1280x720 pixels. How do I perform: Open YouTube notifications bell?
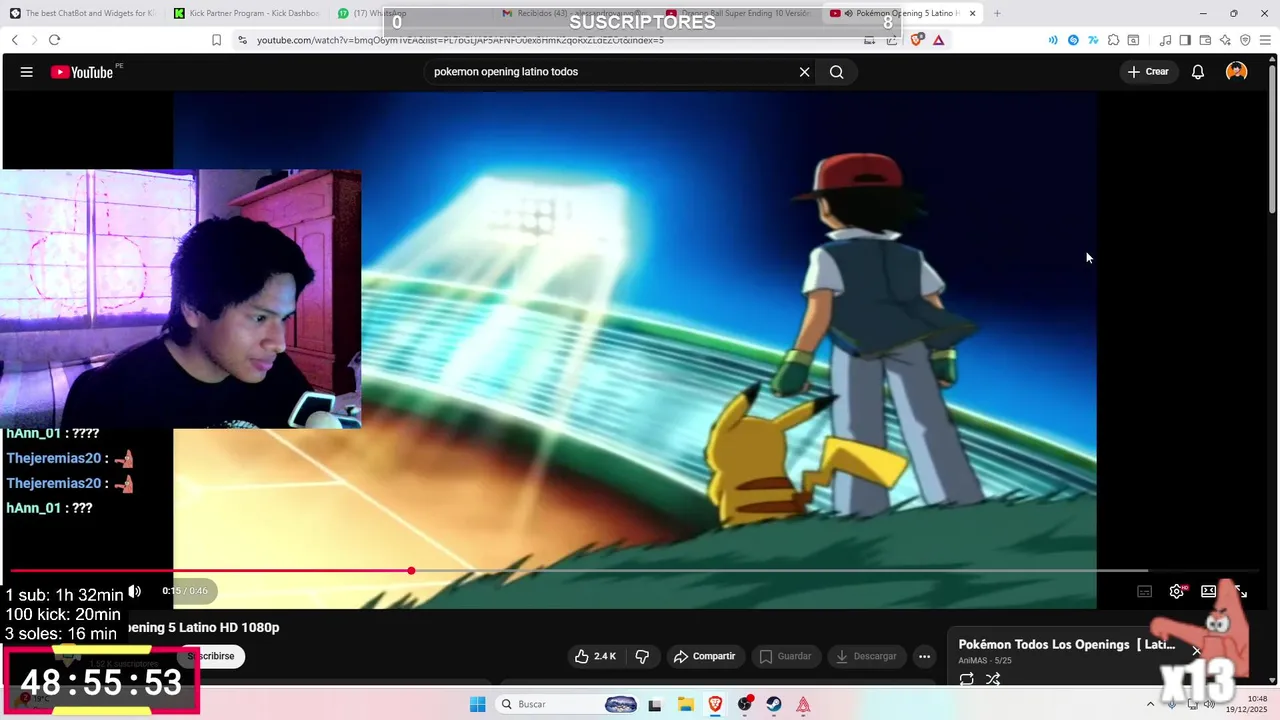1197,72
